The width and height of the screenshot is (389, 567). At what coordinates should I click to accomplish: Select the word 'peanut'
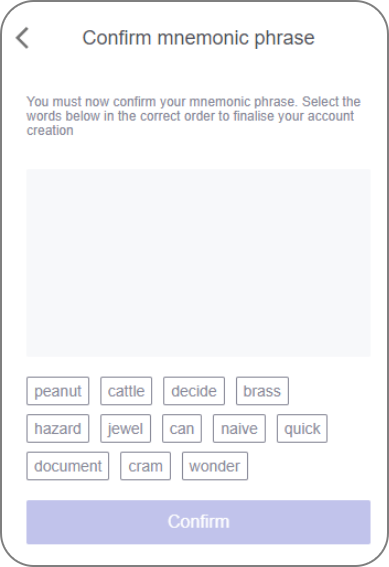(58, 391)
